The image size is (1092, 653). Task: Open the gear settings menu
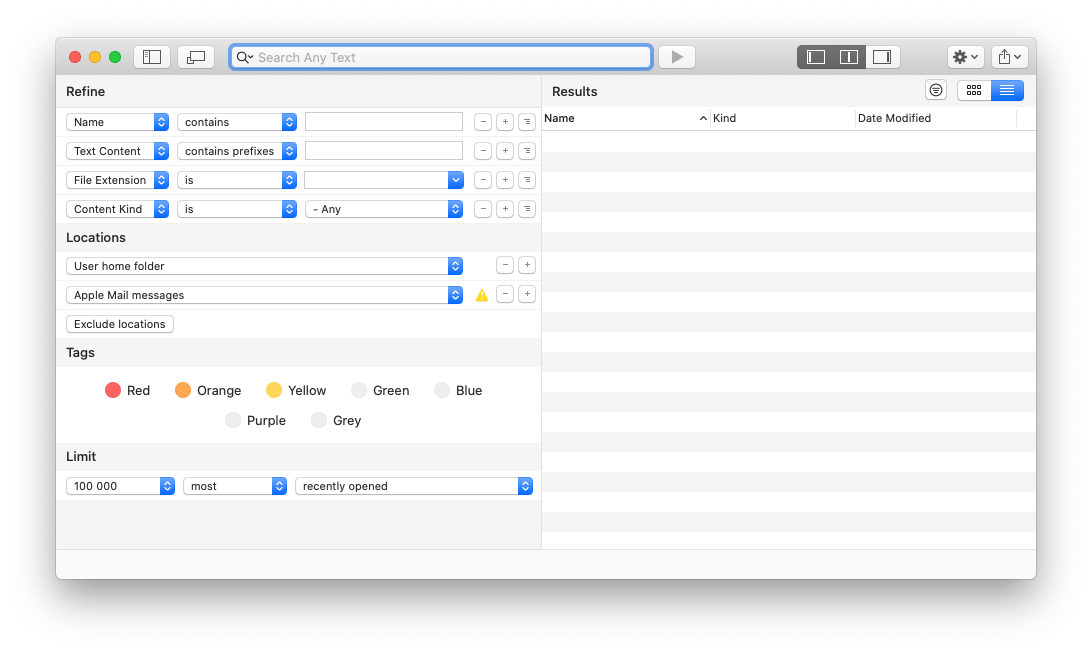(965, 57)
